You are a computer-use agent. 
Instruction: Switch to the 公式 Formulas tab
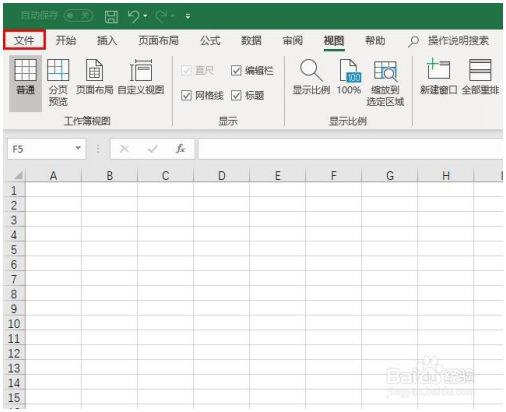point(210,41)
